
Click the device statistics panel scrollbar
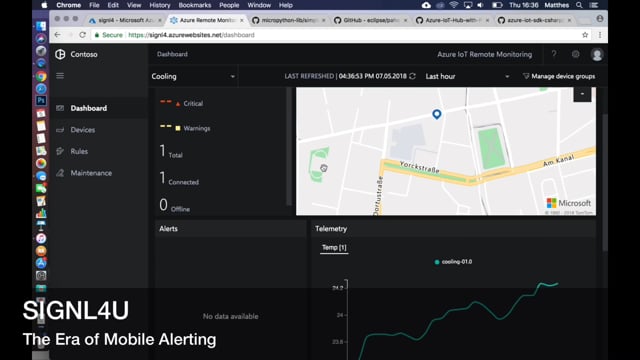tap(289, 146)
